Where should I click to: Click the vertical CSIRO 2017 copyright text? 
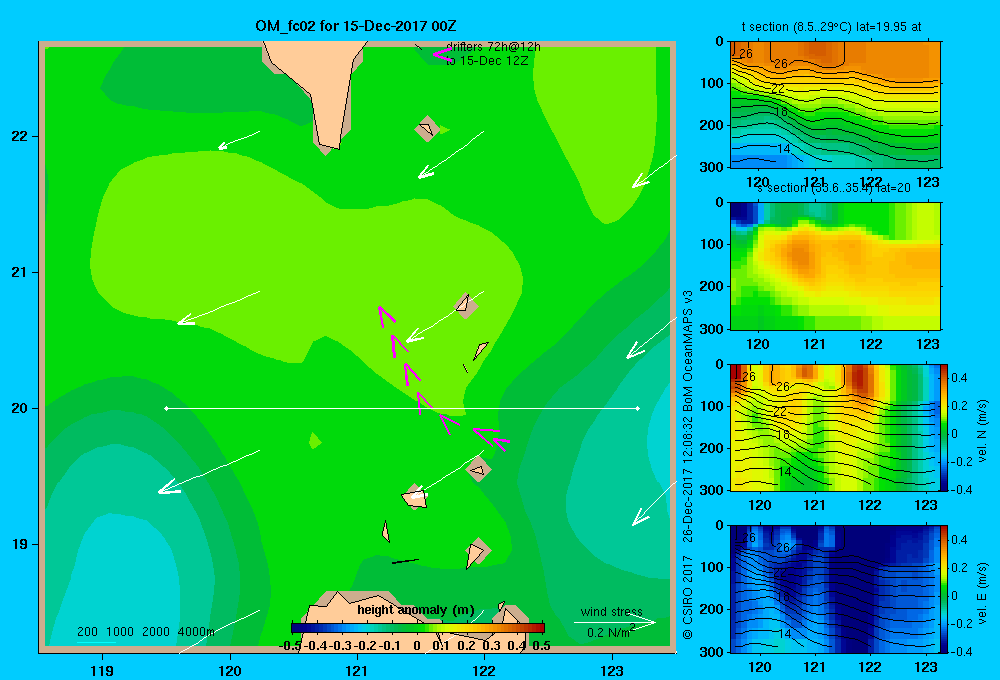click(x=687, y=596)
